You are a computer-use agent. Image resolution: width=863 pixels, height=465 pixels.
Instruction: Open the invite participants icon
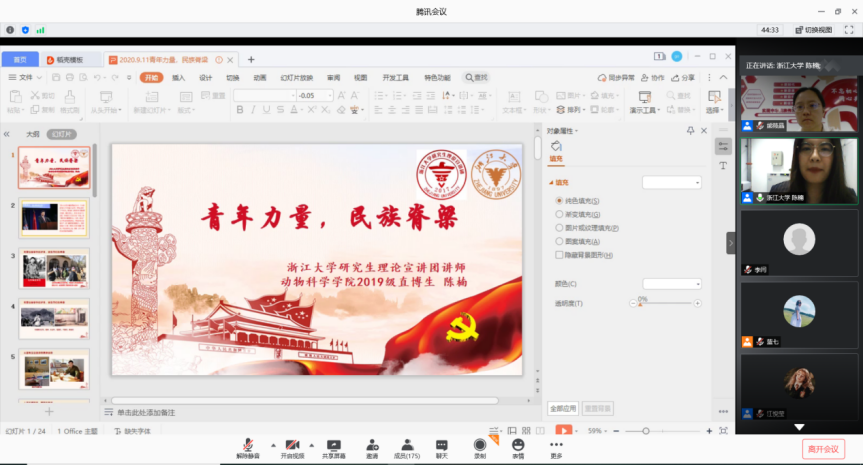point(372,446)
